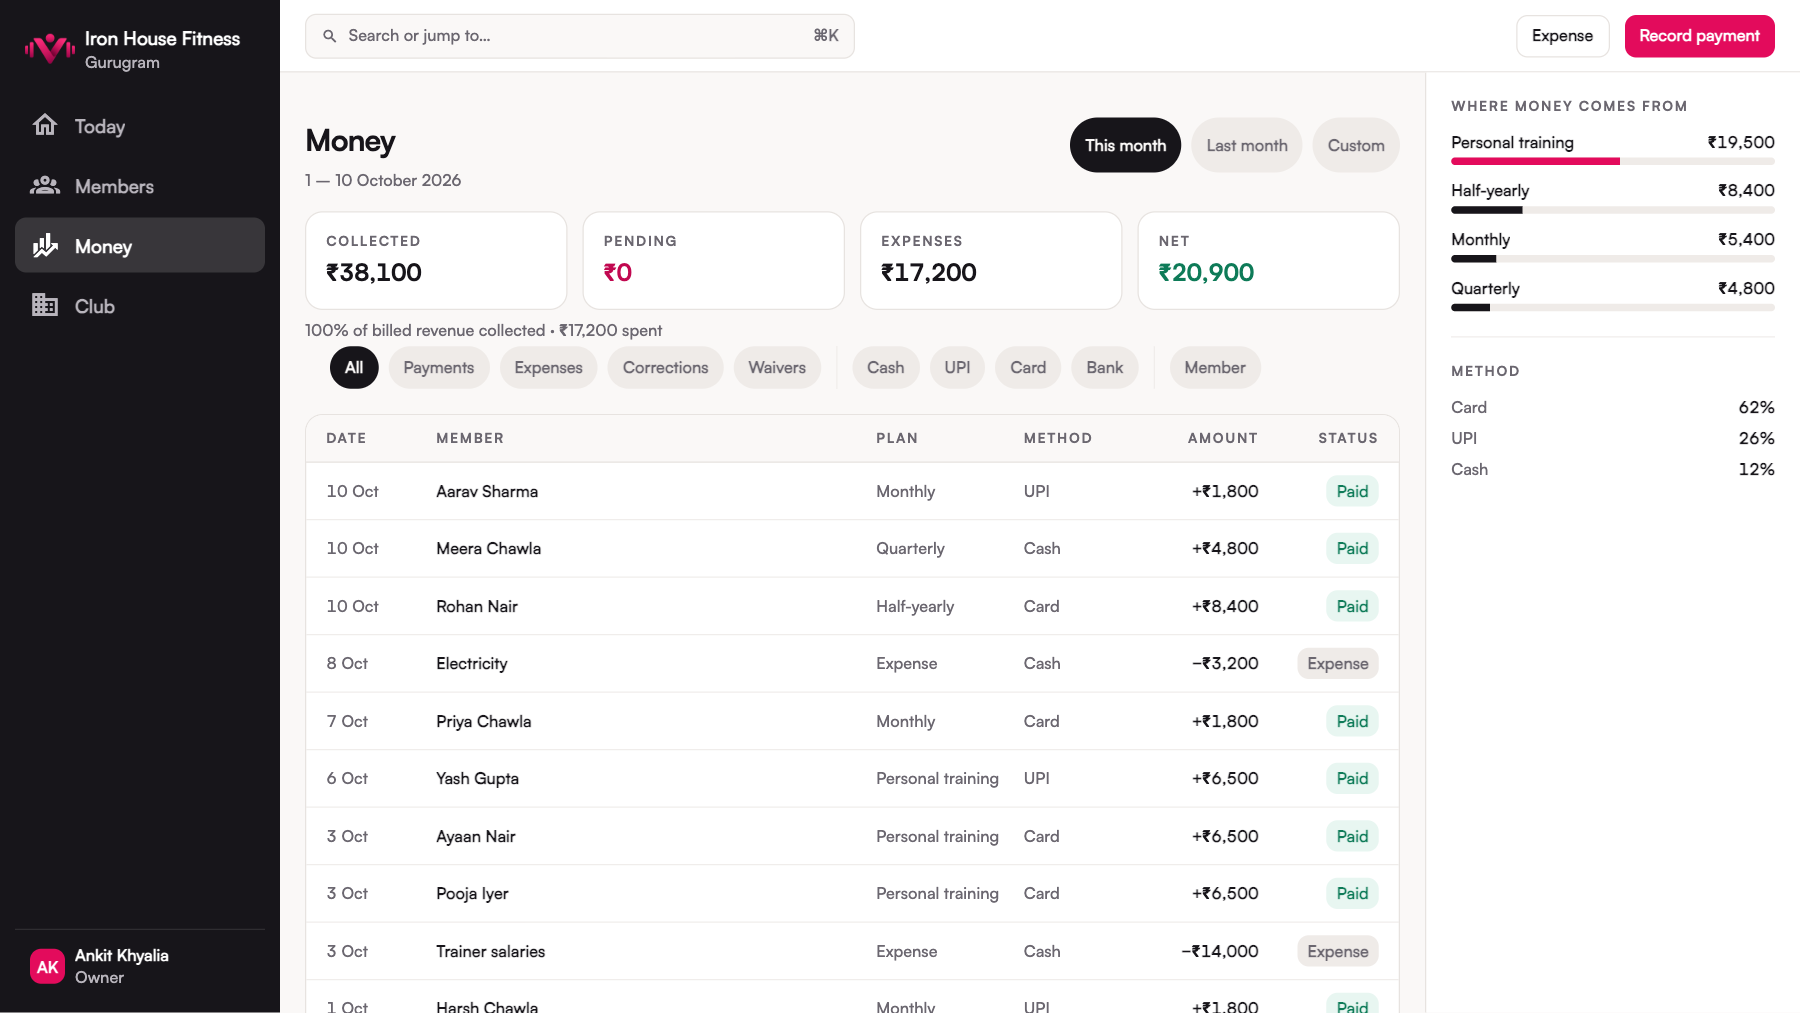Select the All filter chip

click(x=354, y=368)
